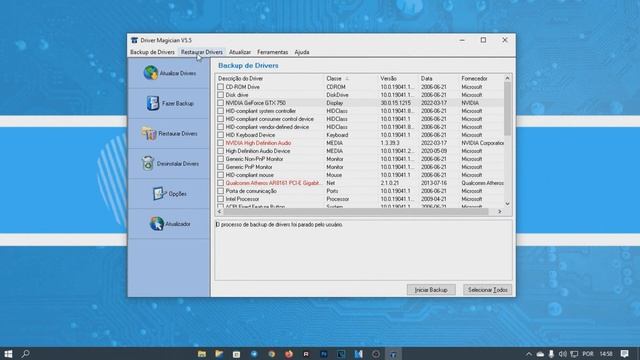Select the Porta de comunicação row
640x360 pixels.
point(360,191)
